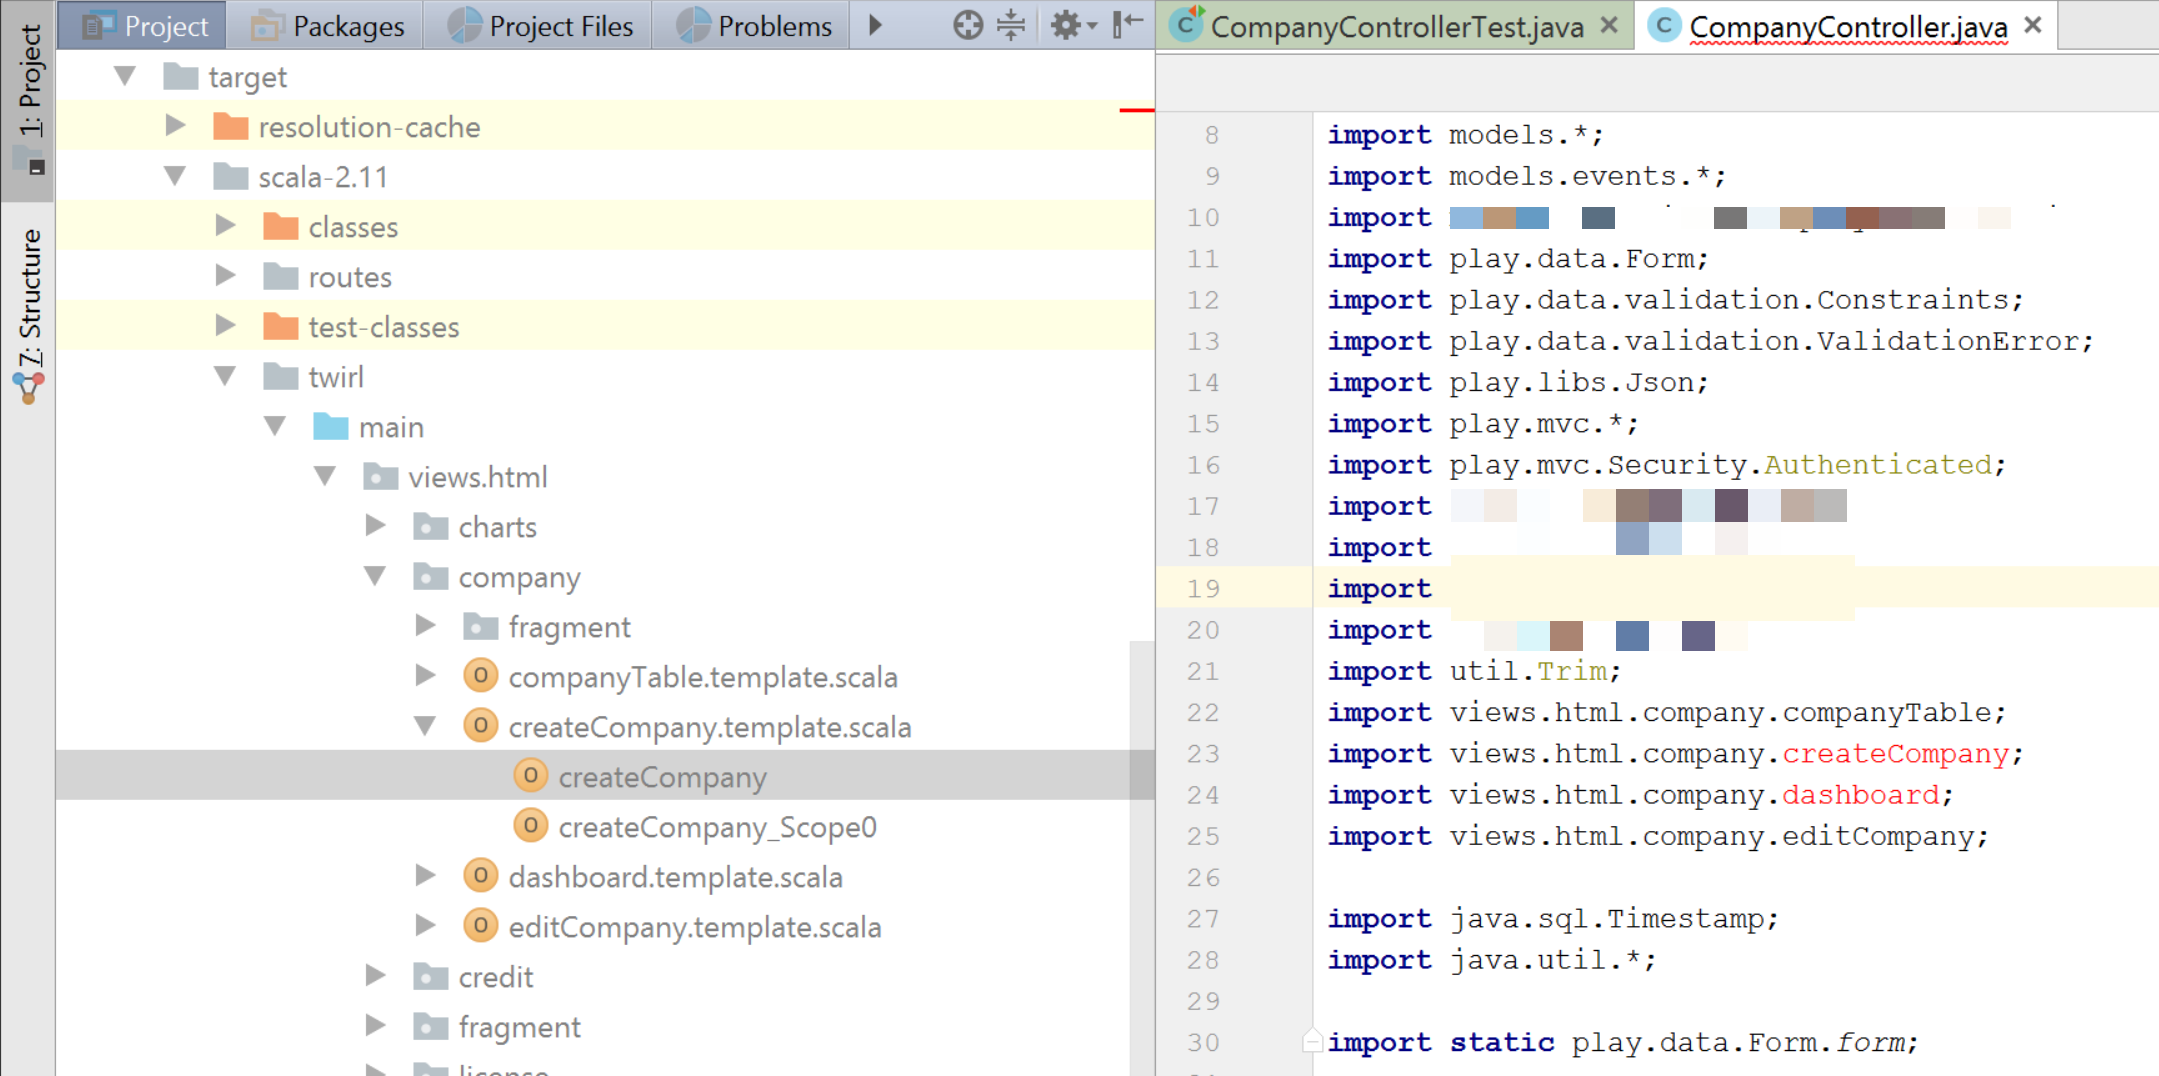Switch to CompanyControllerTest.java editor tab
This screenshot has height=1076, width=2159.
click(1396, 27)
